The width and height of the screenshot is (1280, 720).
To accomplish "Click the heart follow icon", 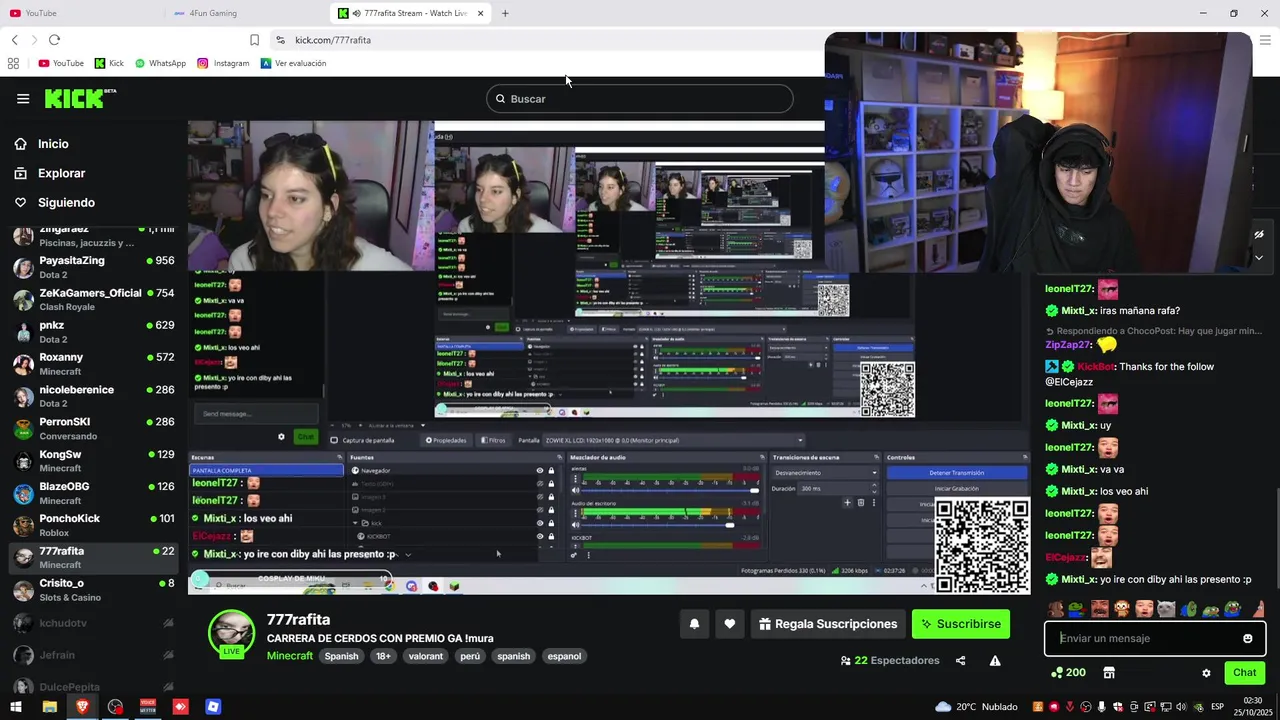I will (730, 624).
